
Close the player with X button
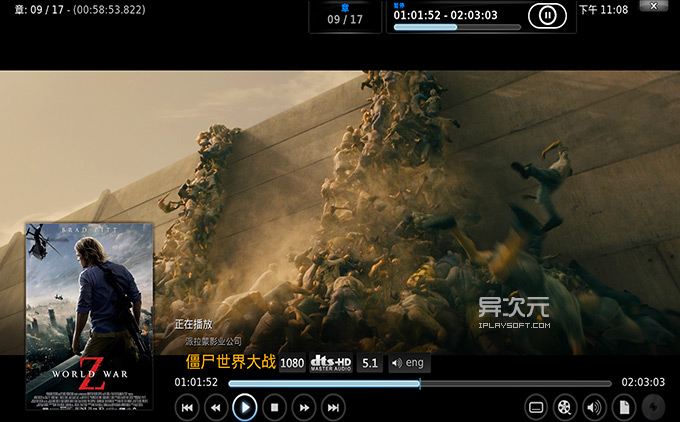(x=654, y=6)
